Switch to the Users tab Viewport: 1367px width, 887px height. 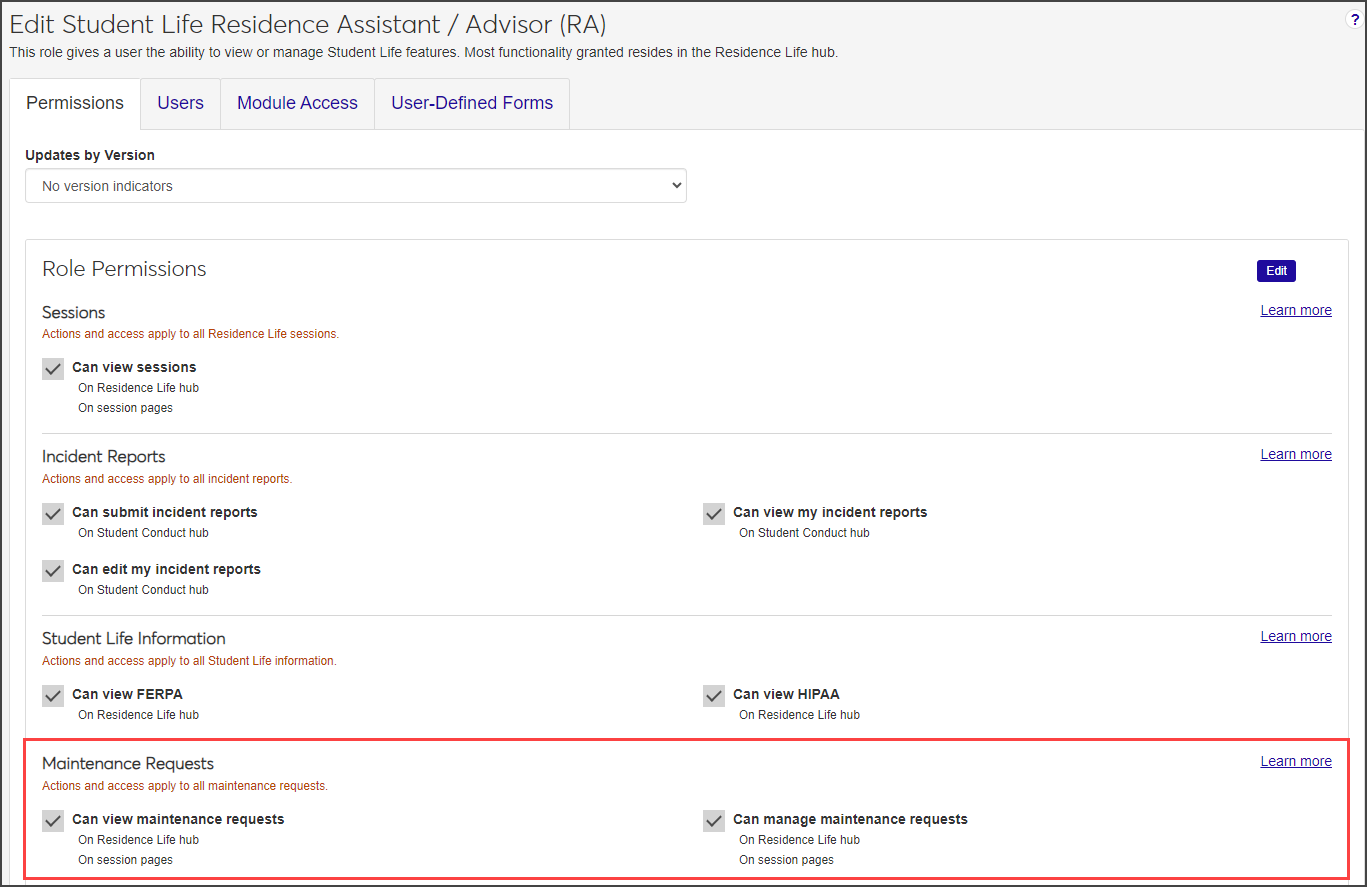[180, 103]
